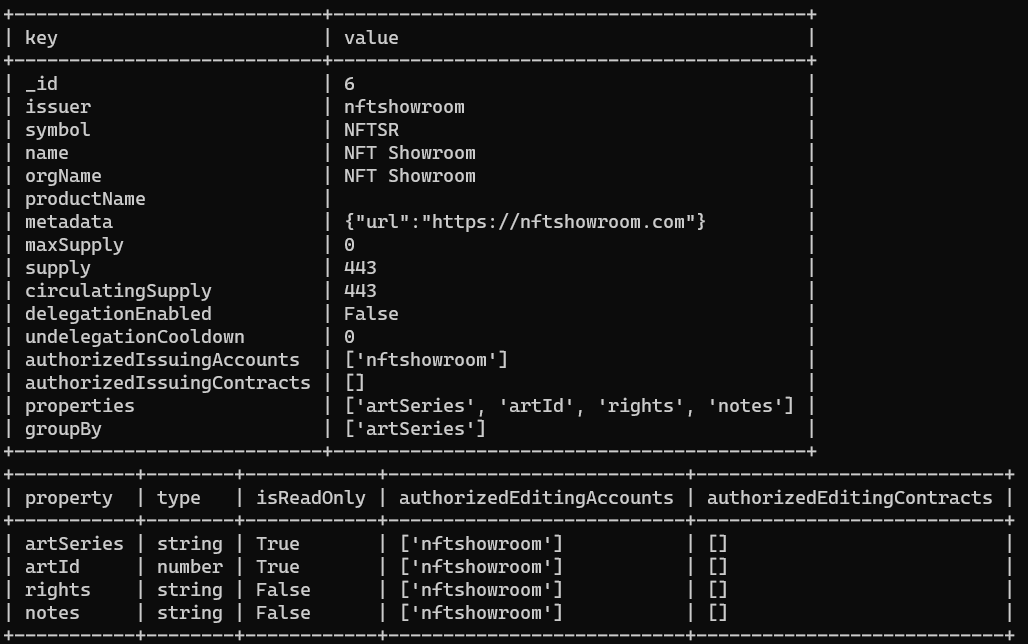Viewport: 1028px width, 644px height.
Task: Select the issuer value nftshowroom
Action: click(404, 107)
